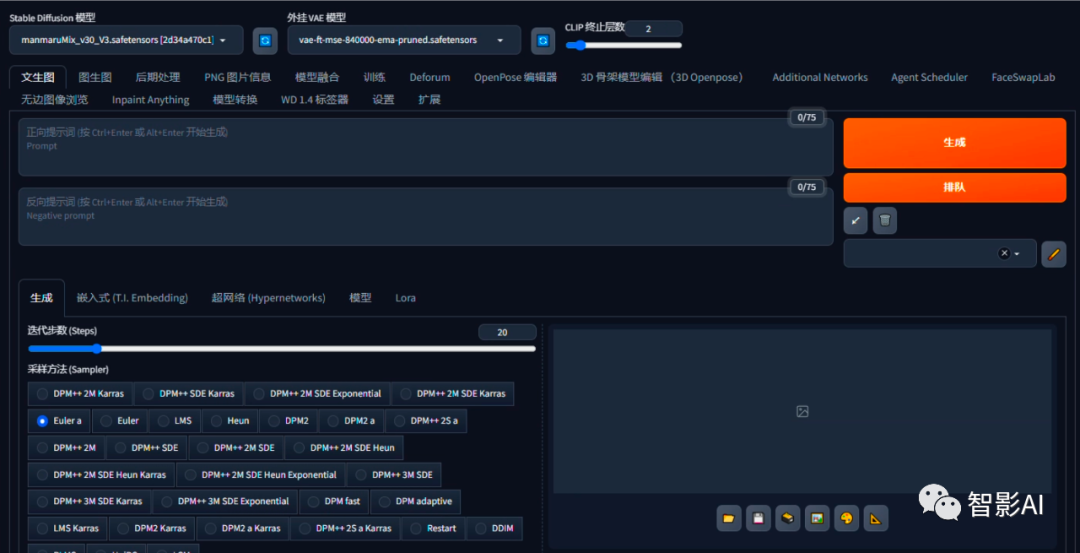Viewport: 1080px width, 553px height.
Task: Switch to the Inpaint Anything tab
Action: pos(151,100)
